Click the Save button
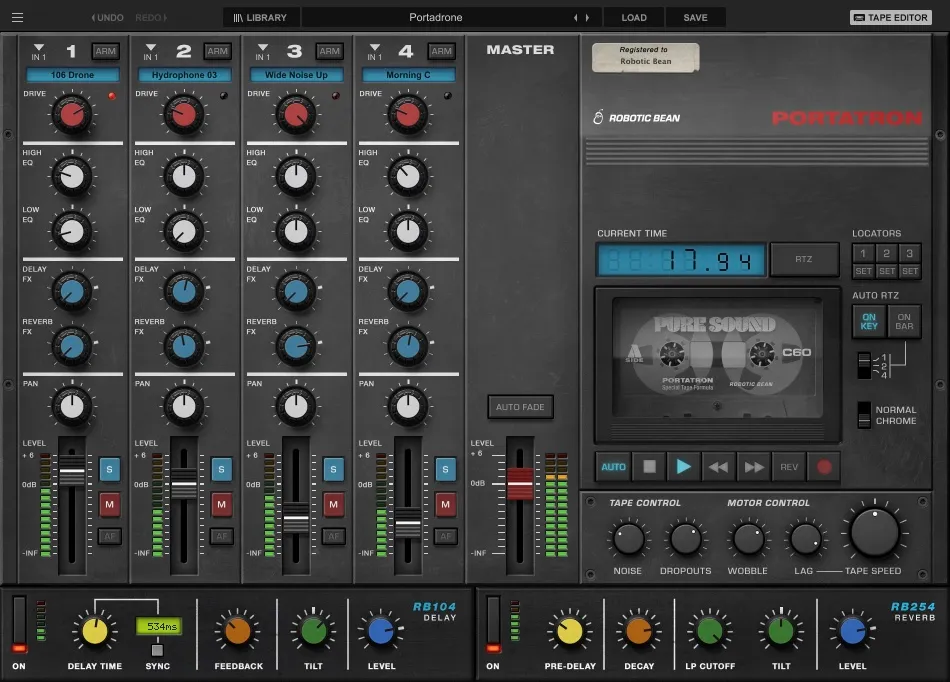Viewport: 950px width, 682px height. (x=696, y=18)
